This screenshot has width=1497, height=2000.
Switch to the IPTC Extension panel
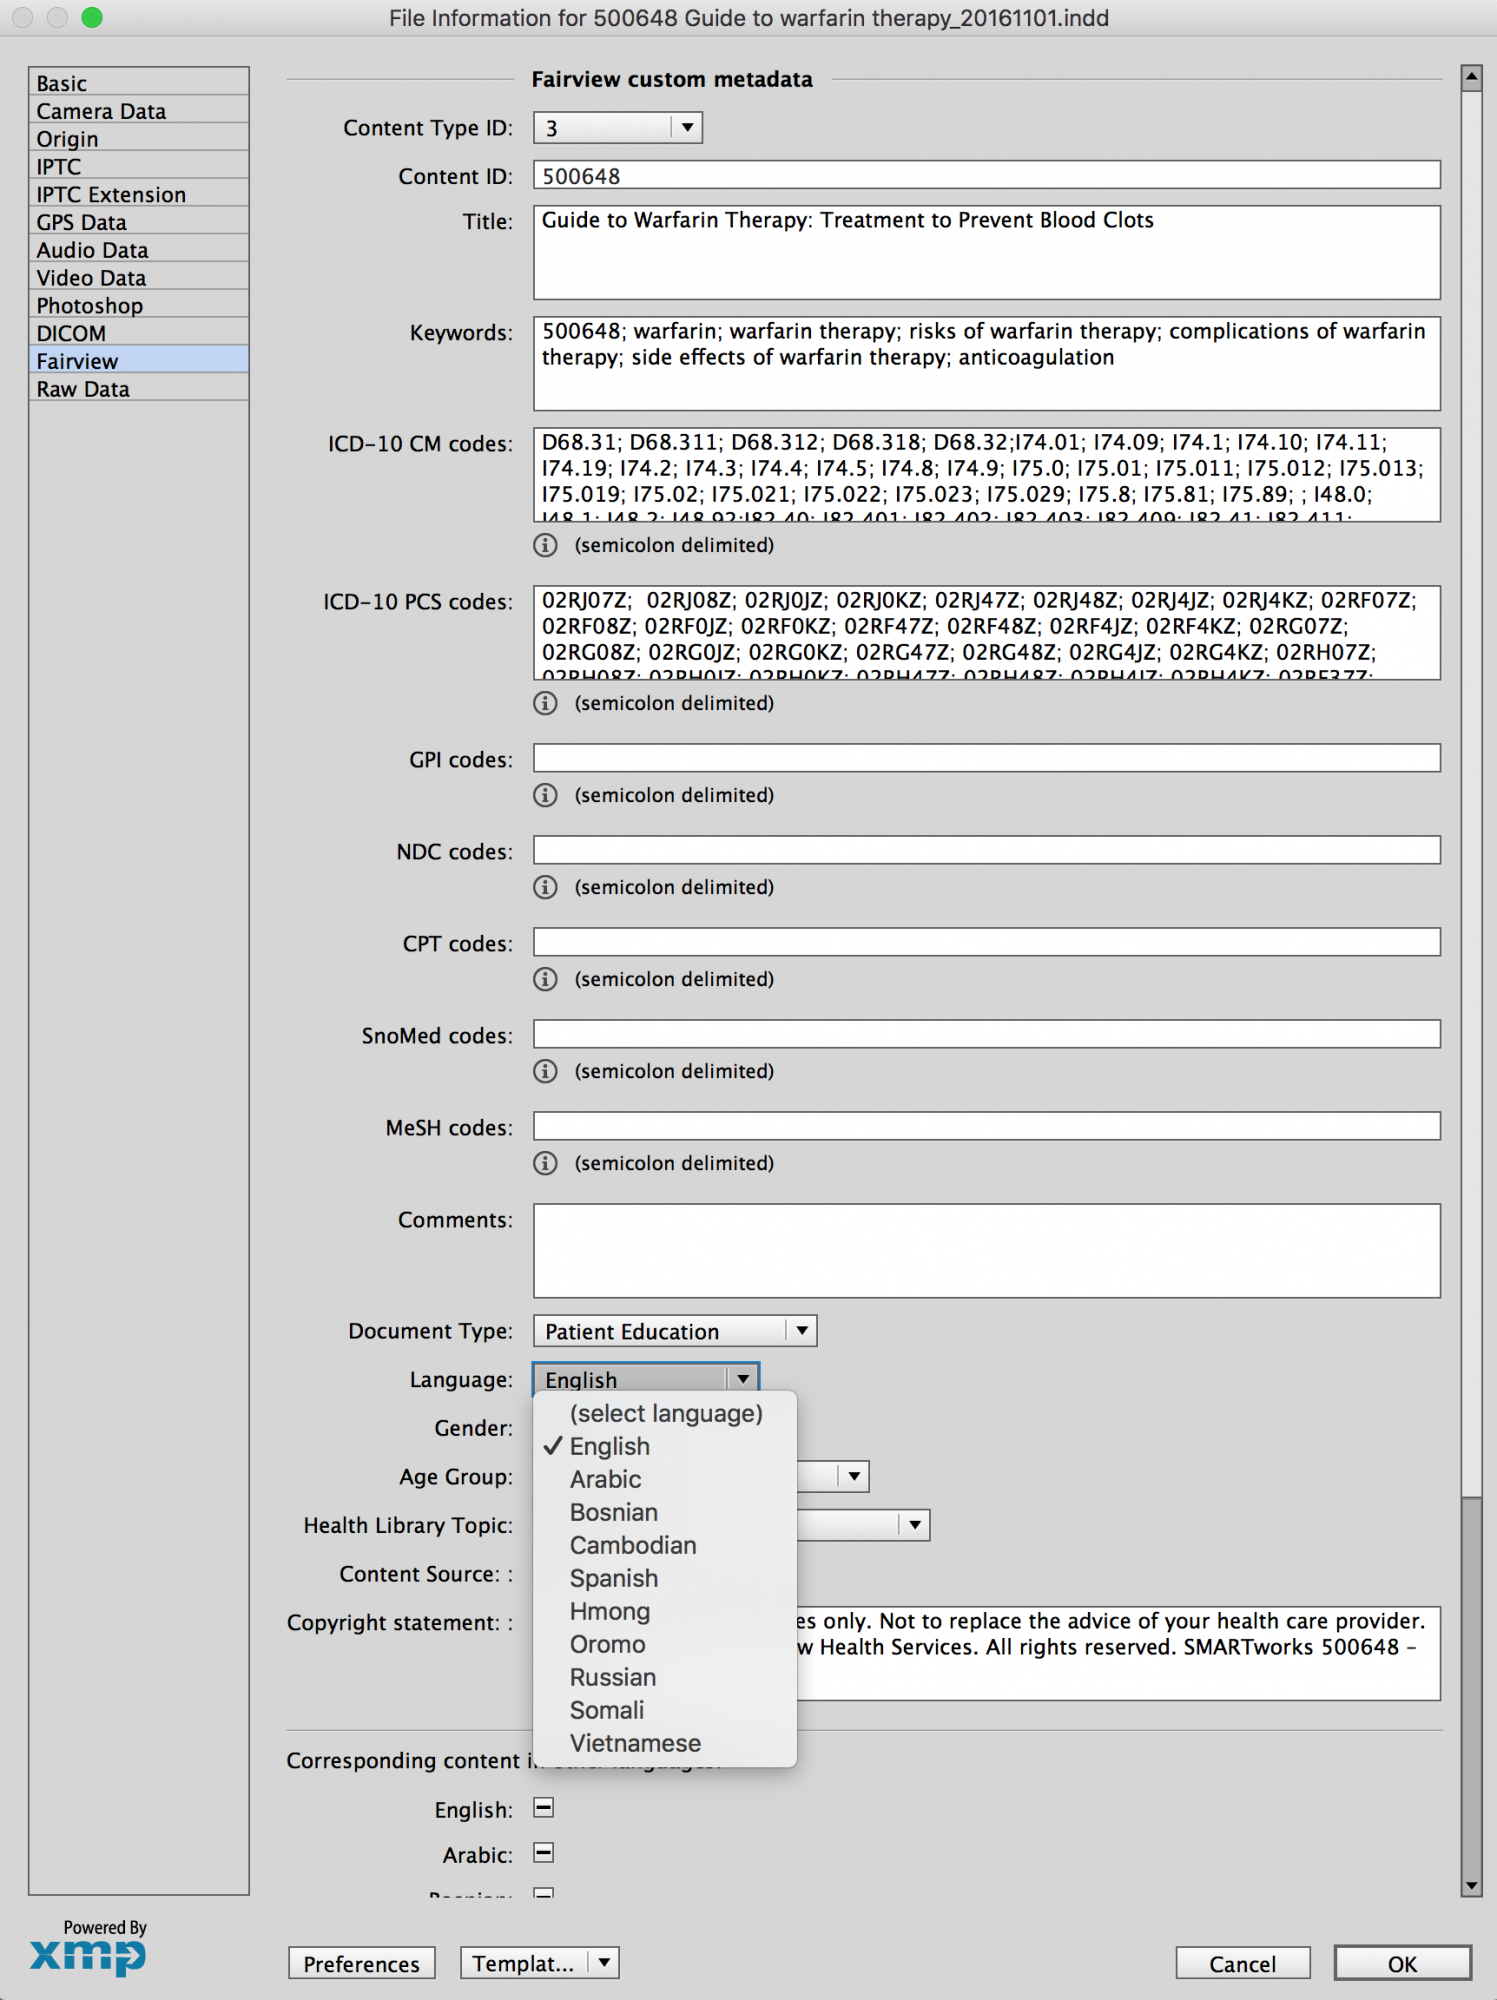coord(111,195)
